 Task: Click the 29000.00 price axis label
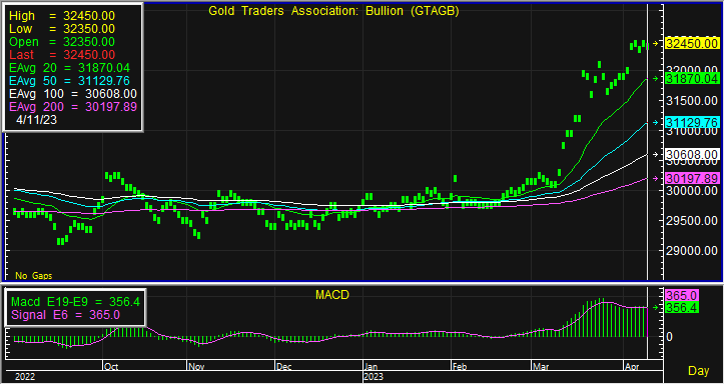(x=692, y=251)
